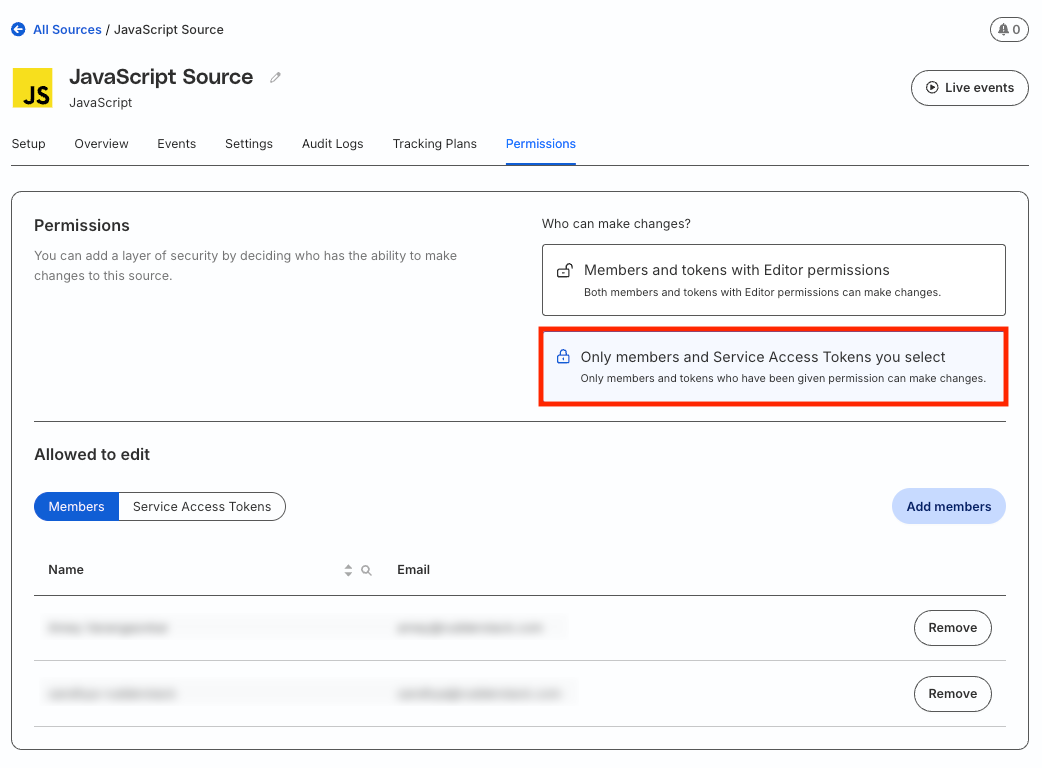
Task: Click the JS source logo
Action: point(33,88)
